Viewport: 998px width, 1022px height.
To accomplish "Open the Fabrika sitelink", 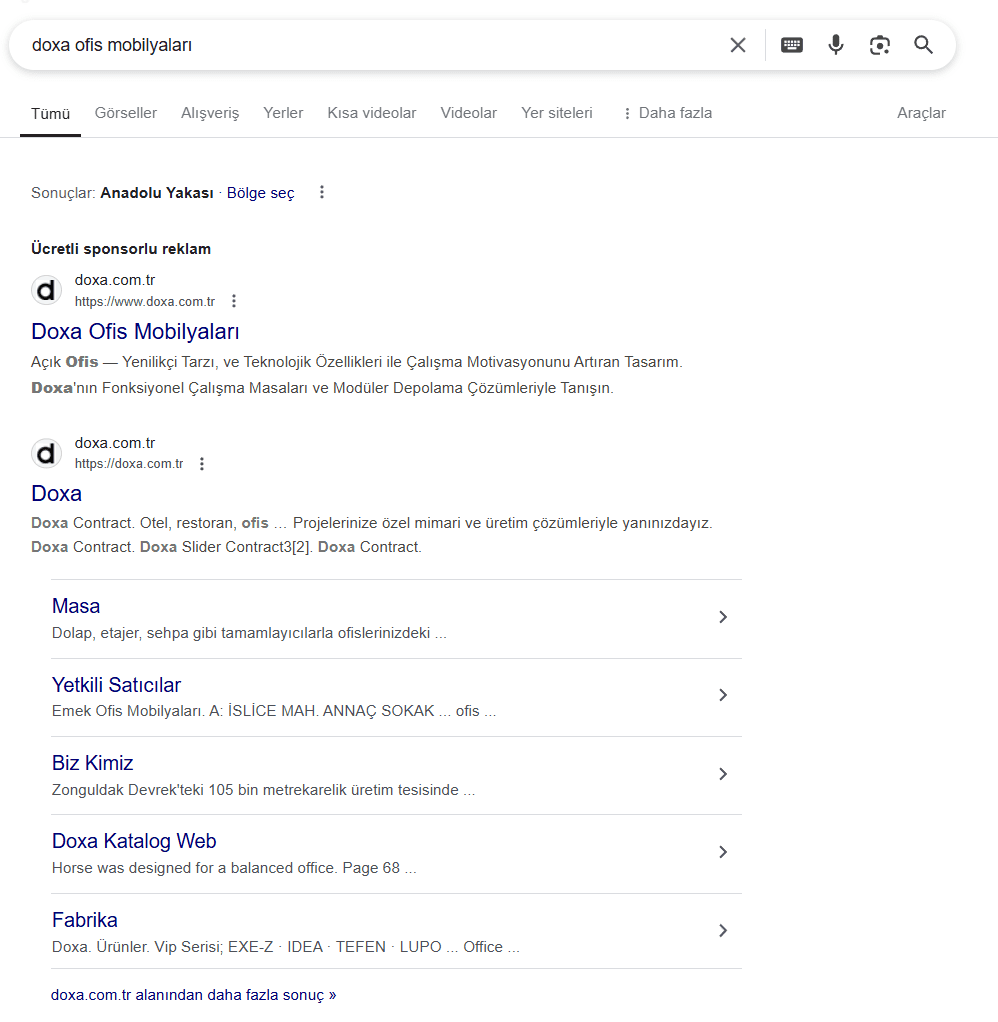I will click(x=85, y=920).
